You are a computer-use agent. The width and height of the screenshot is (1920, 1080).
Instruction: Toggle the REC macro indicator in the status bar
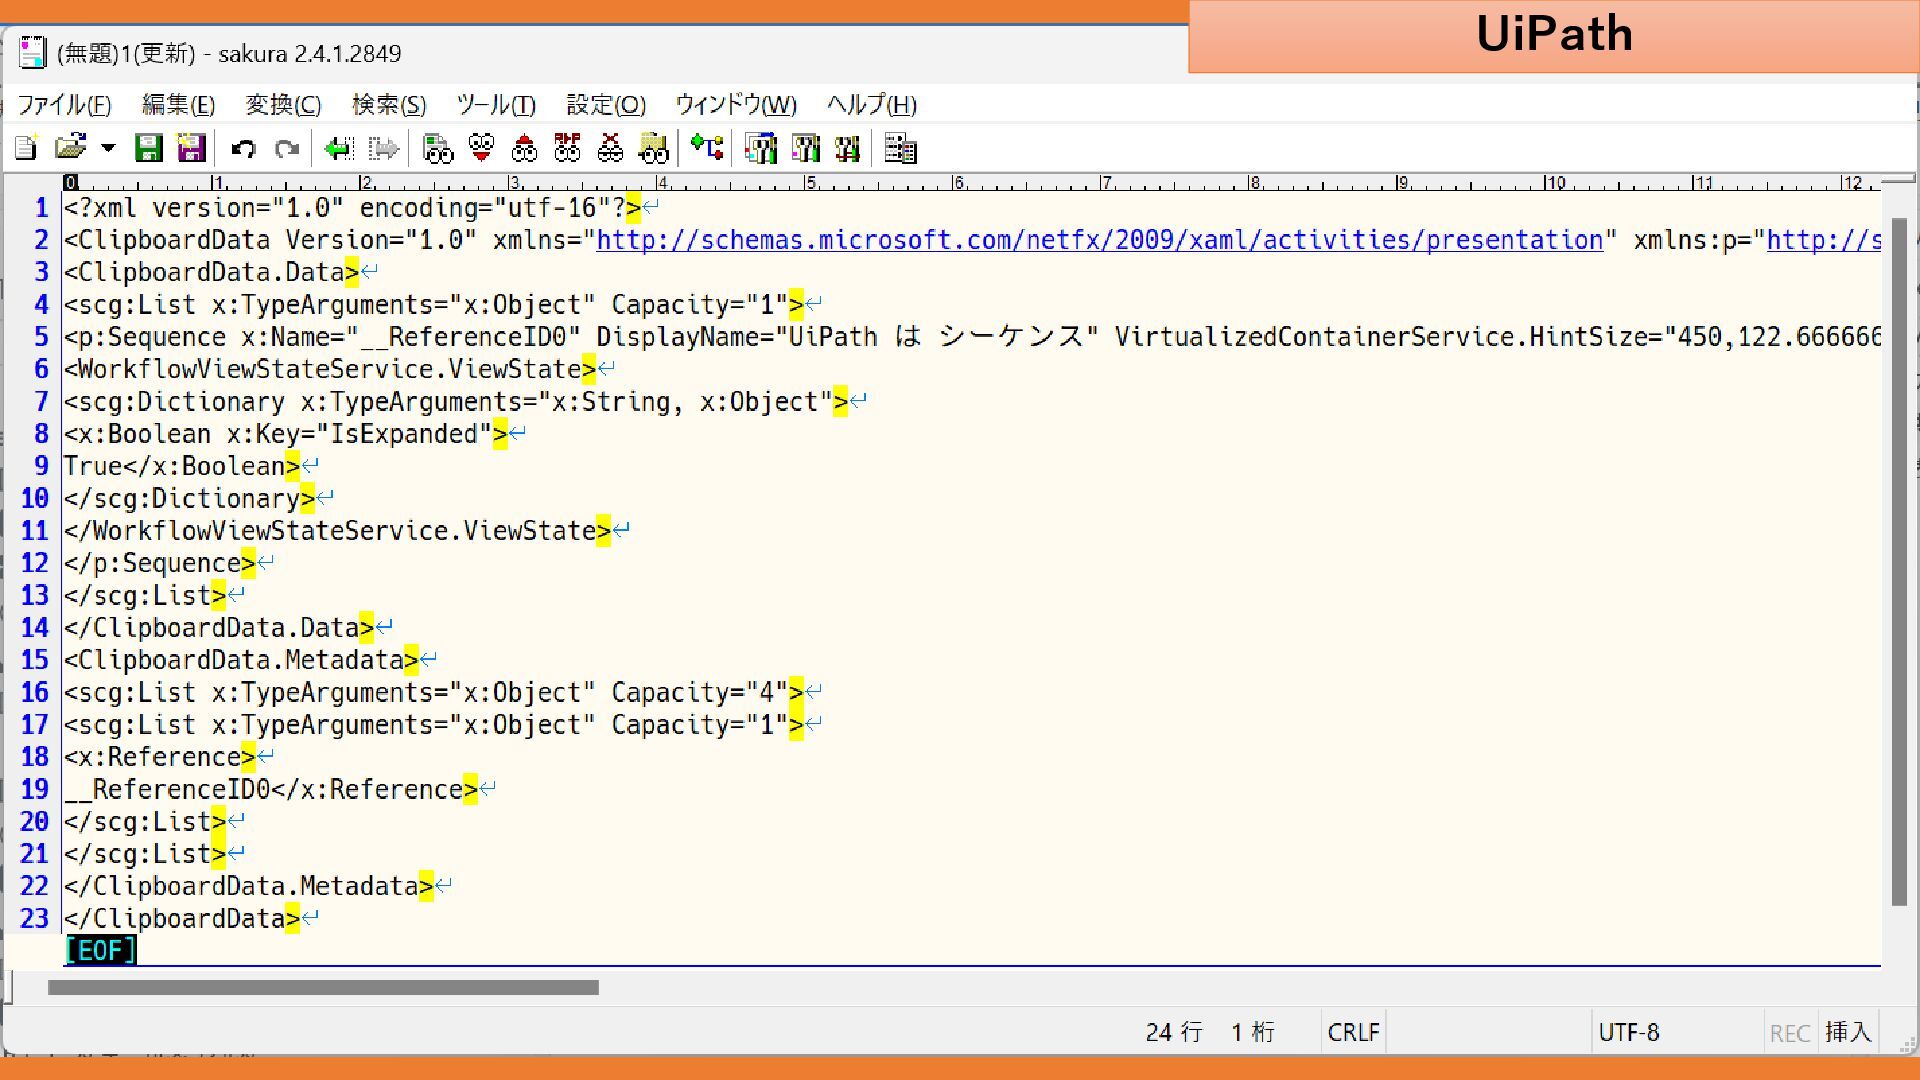pyautogui.click(x=1789, y=1032)
